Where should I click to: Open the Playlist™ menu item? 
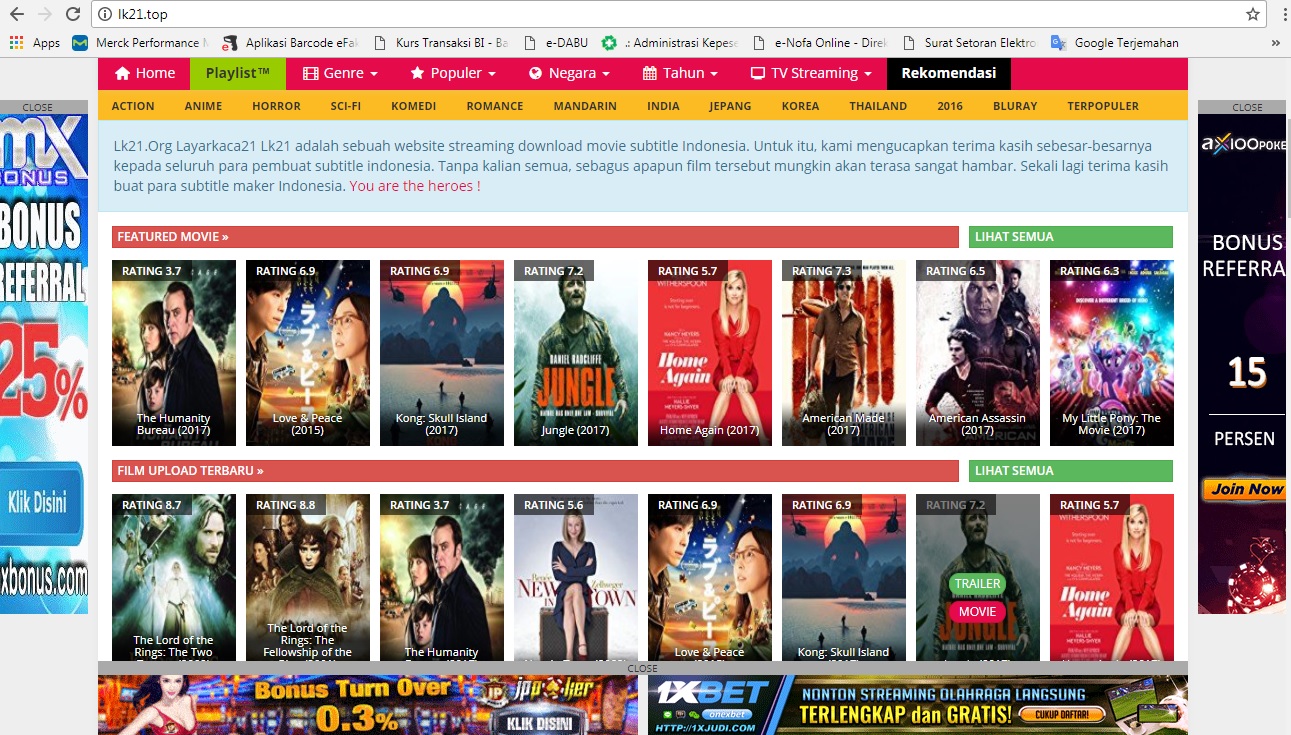tap(238, 73)
